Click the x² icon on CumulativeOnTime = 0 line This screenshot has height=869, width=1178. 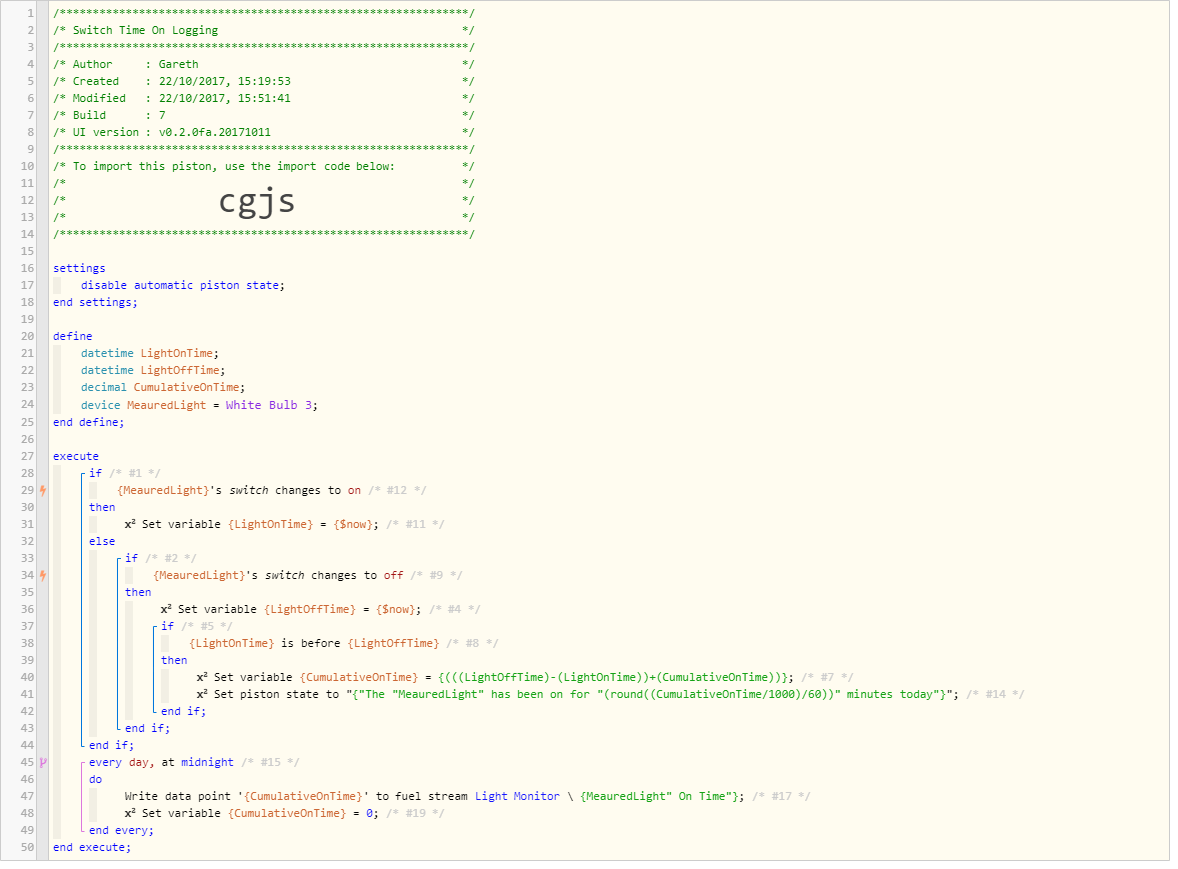pyautogui.click(x=130, y=813)
